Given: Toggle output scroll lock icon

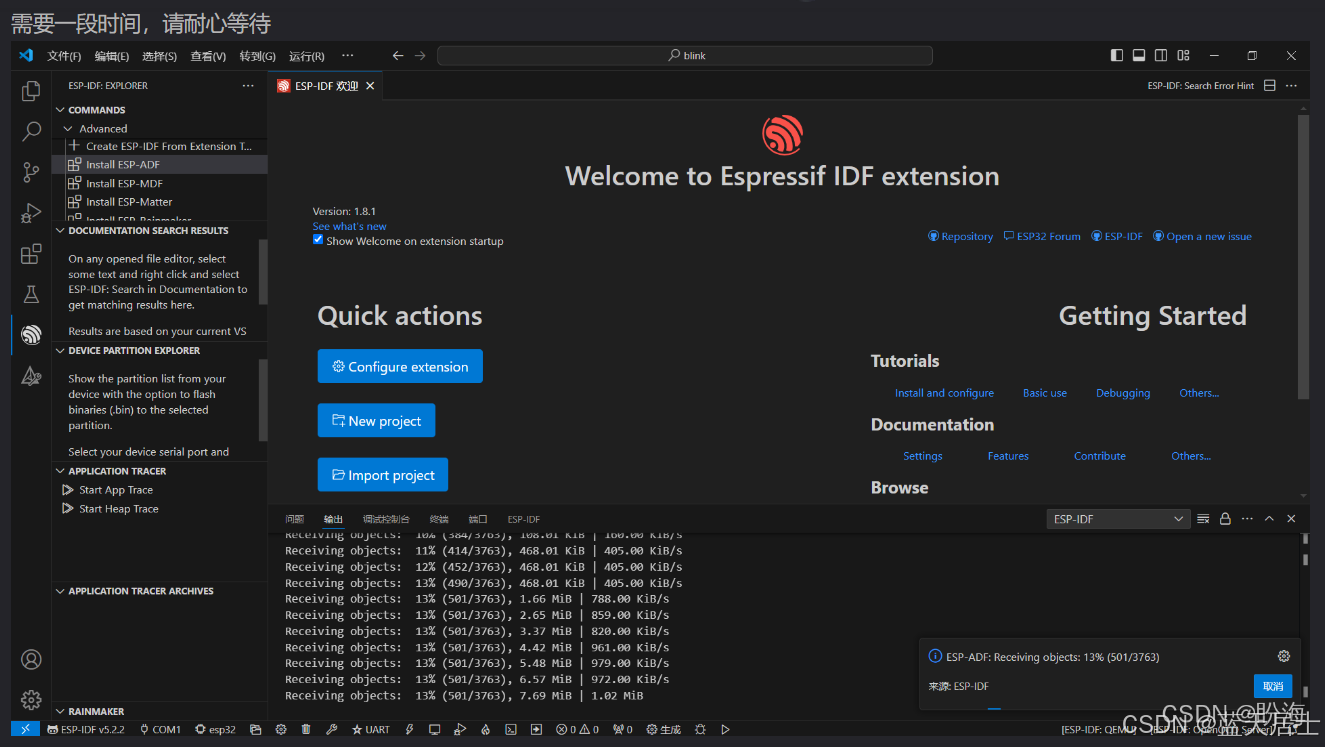Looking at the screenshot, I should (x=1225, y=519).
